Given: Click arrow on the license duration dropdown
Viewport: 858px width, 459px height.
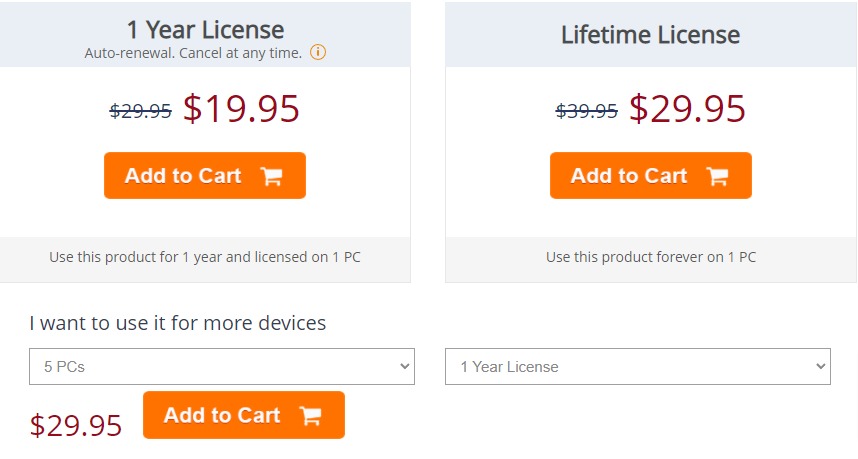Looking at the screenshot, I should pos(820,367).
